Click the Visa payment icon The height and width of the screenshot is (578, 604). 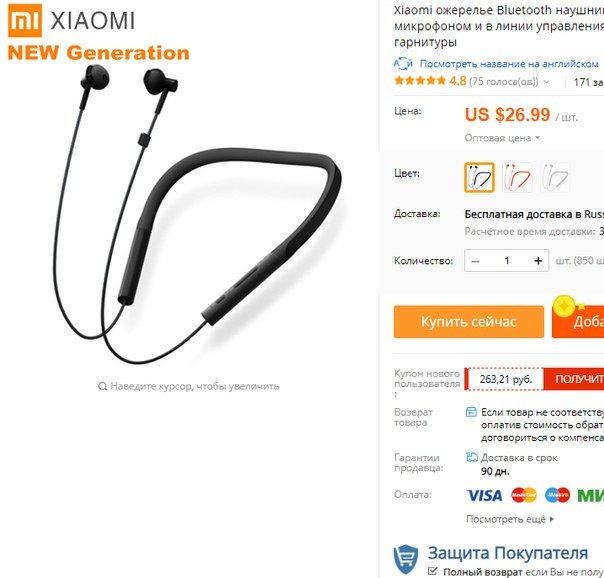point(484,495)
